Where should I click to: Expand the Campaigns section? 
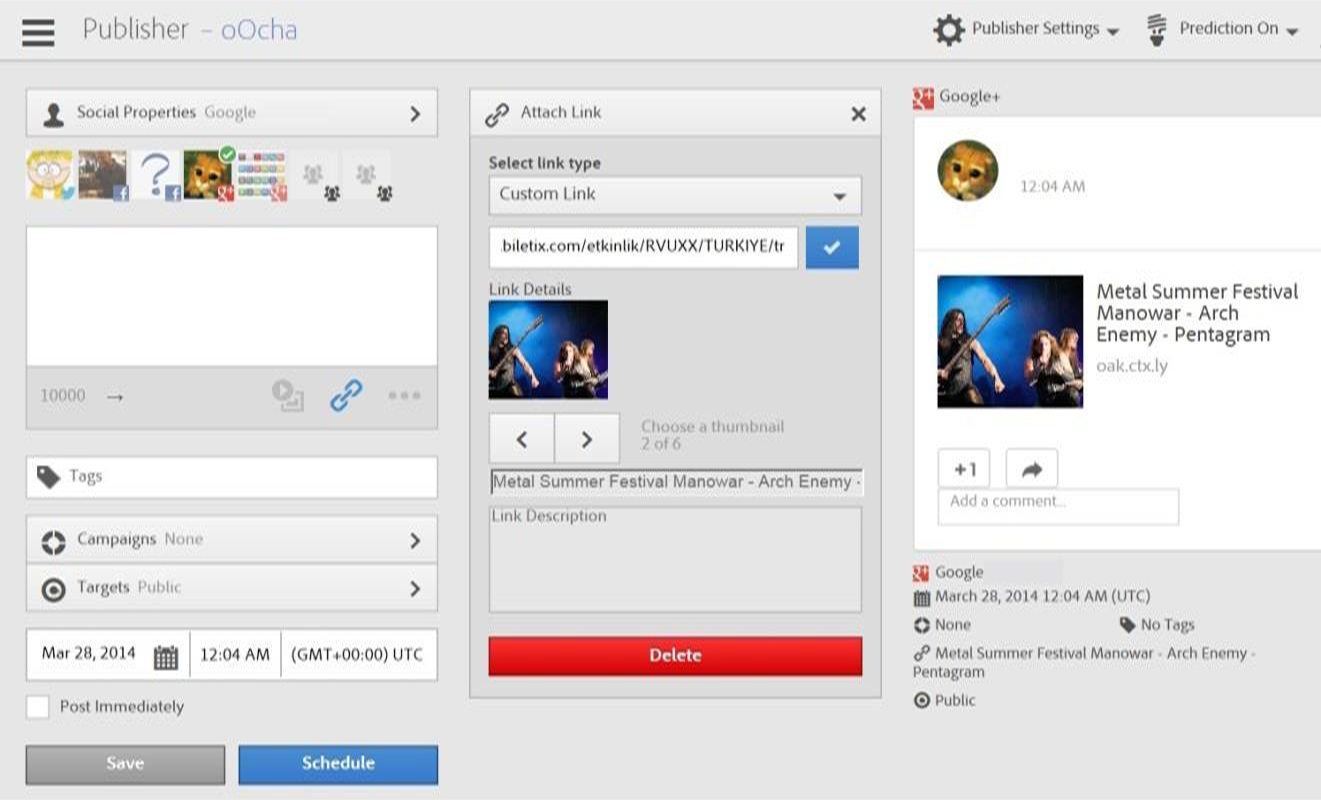(231, 540)
